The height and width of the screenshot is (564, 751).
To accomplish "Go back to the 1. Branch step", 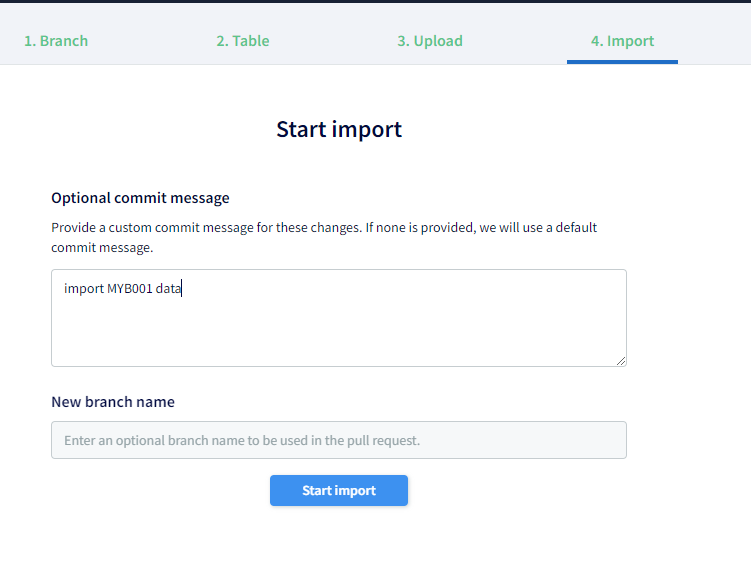I will (x=56, y=41).
